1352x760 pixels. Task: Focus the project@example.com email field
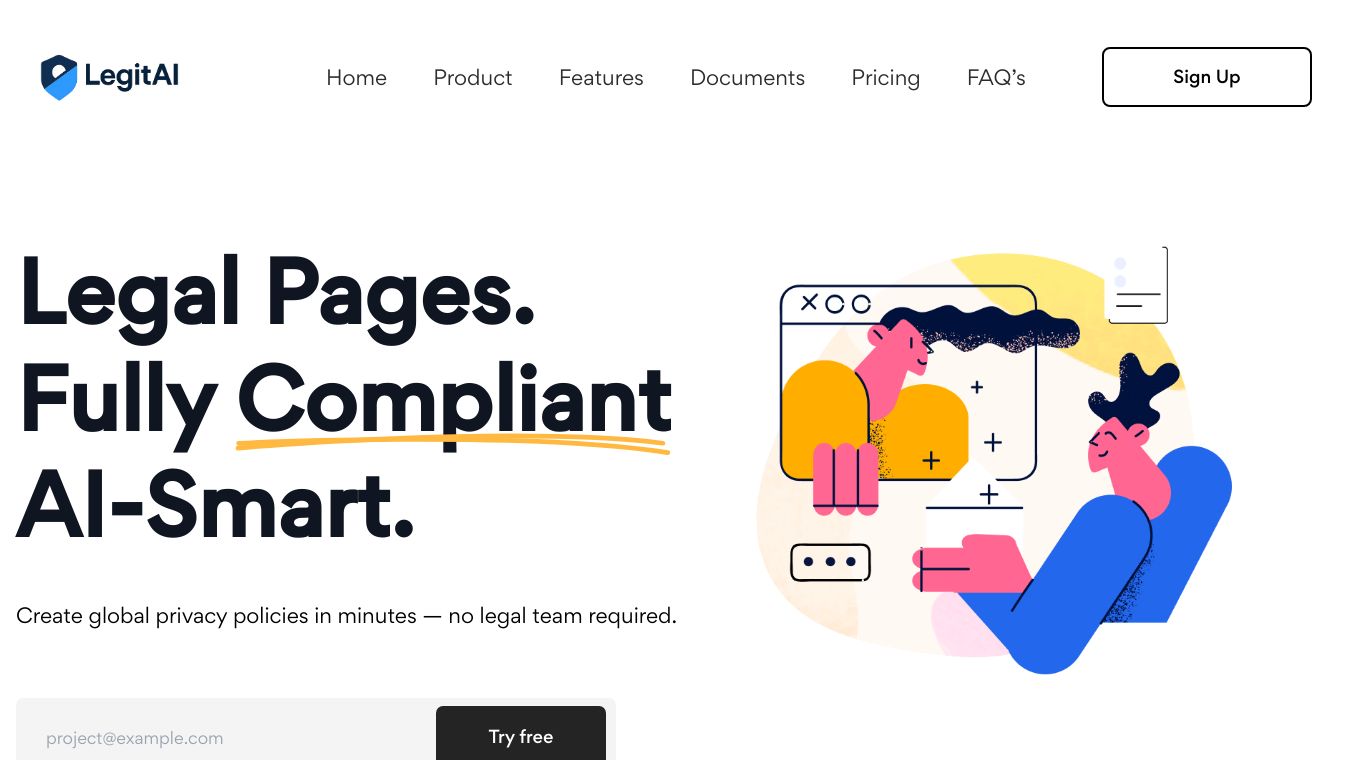point(226,738)
